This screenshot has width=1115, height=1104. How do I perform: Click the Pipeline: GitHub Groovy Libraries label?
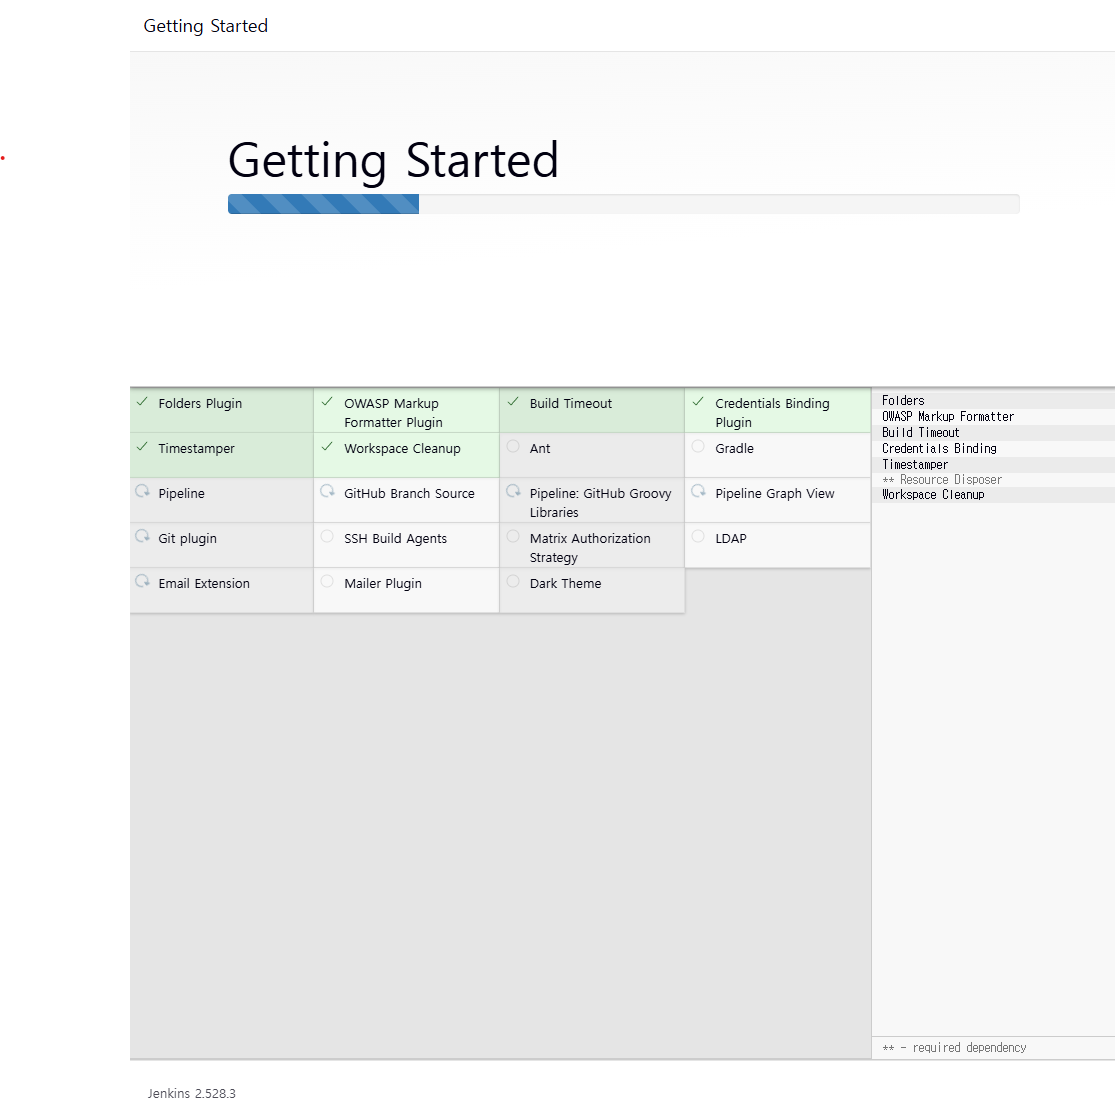(x=600, y=503)
